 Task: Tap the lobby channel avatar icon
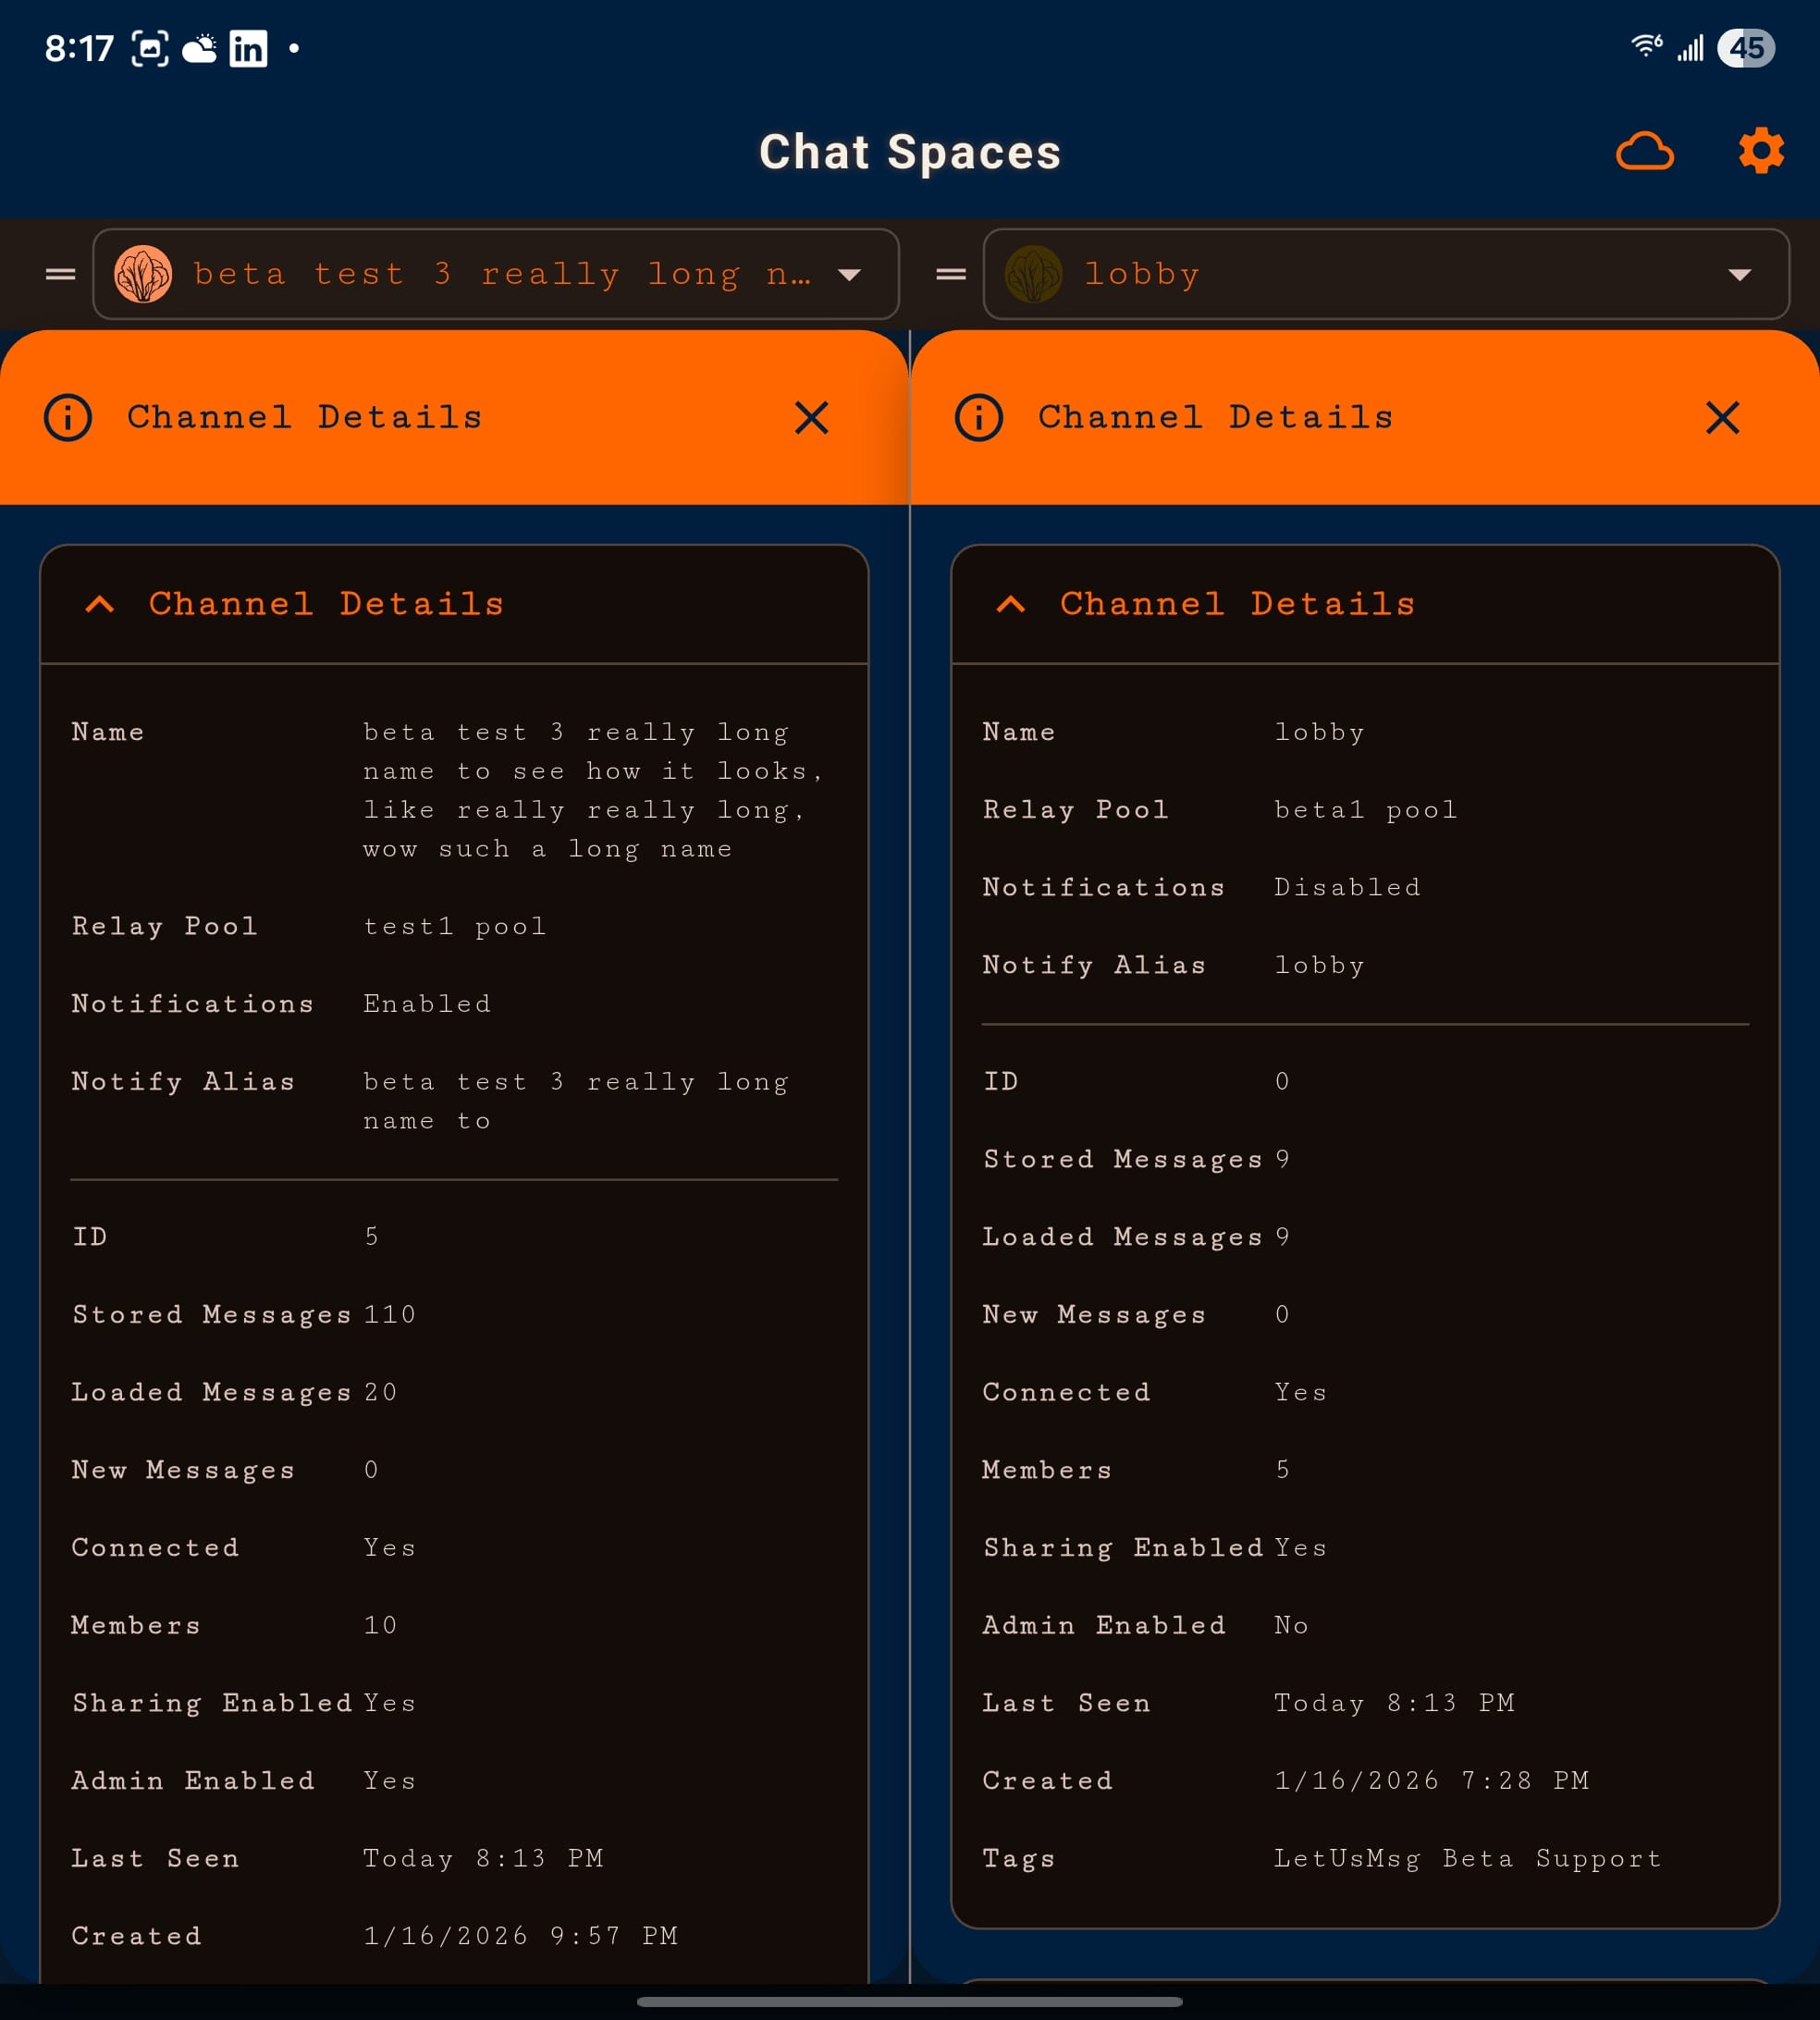point(1033,274)
